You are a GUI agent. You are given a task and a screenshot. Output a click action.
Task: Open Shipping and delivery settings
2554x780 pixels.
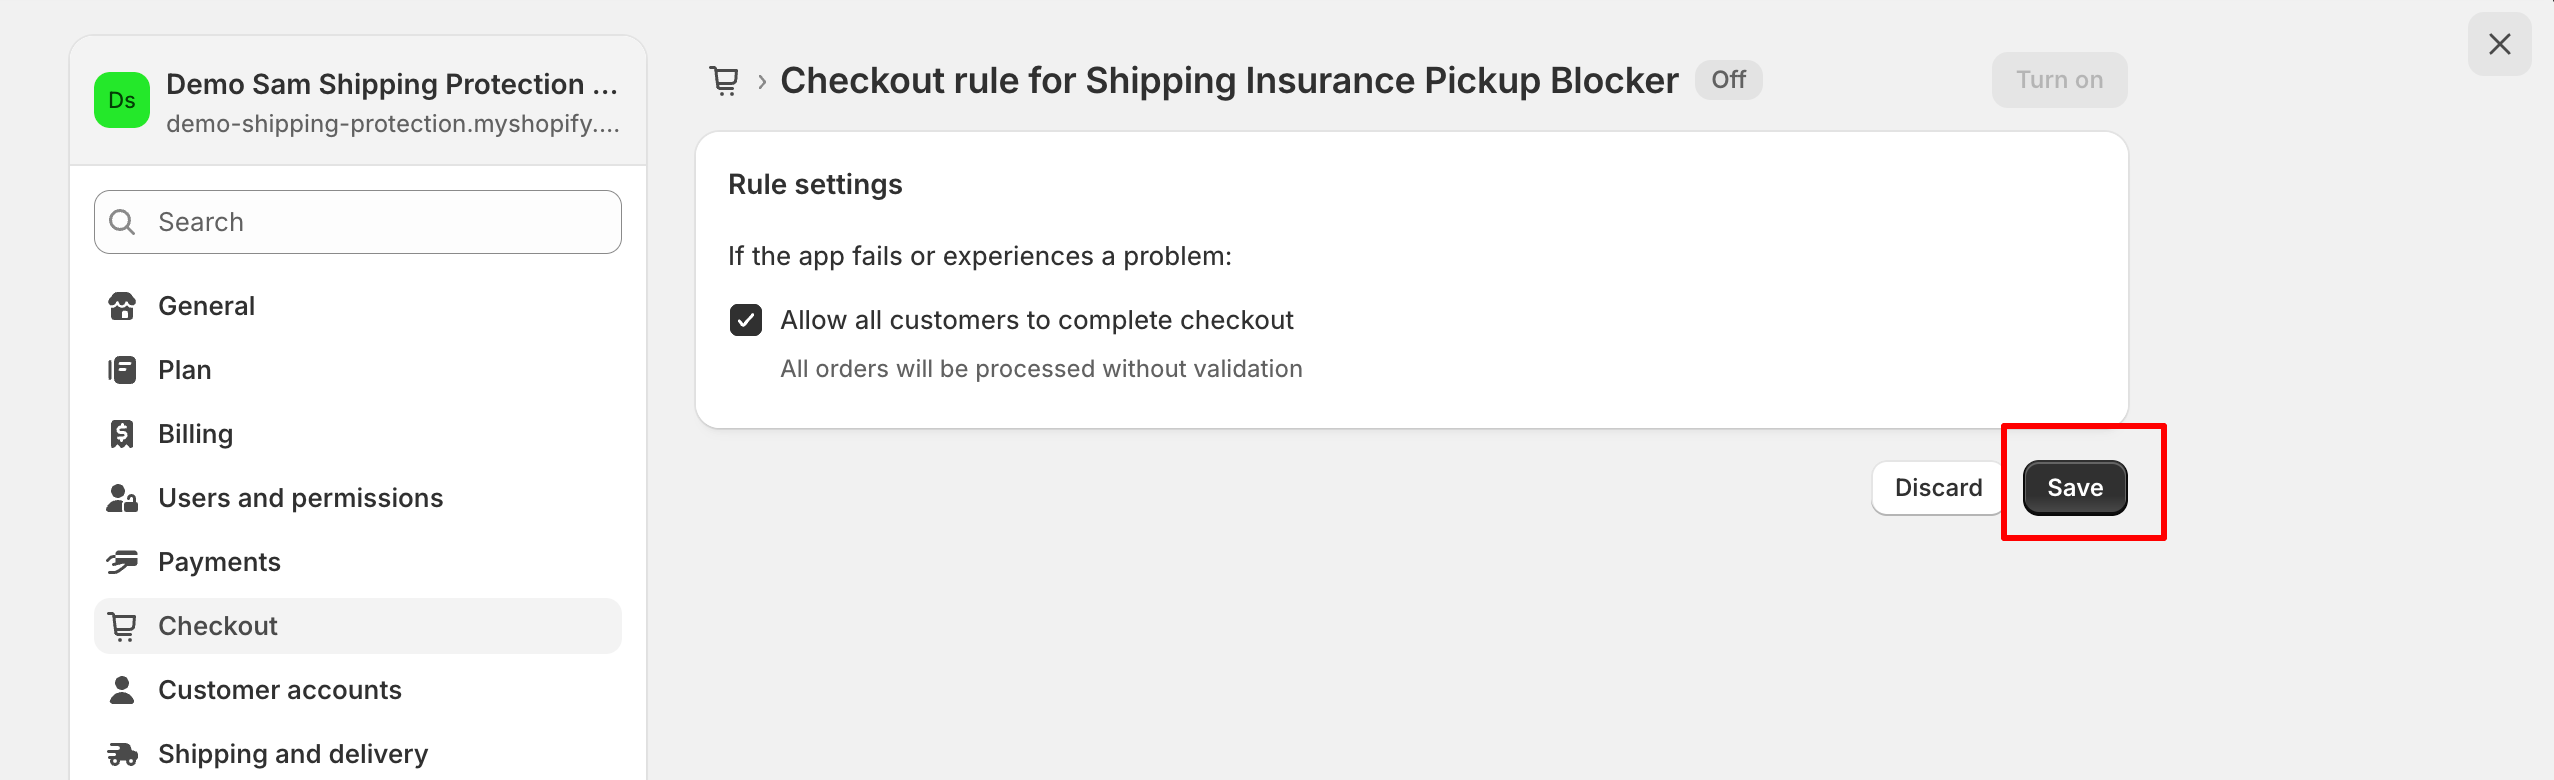pyautogui.click(x=293, y=754)
